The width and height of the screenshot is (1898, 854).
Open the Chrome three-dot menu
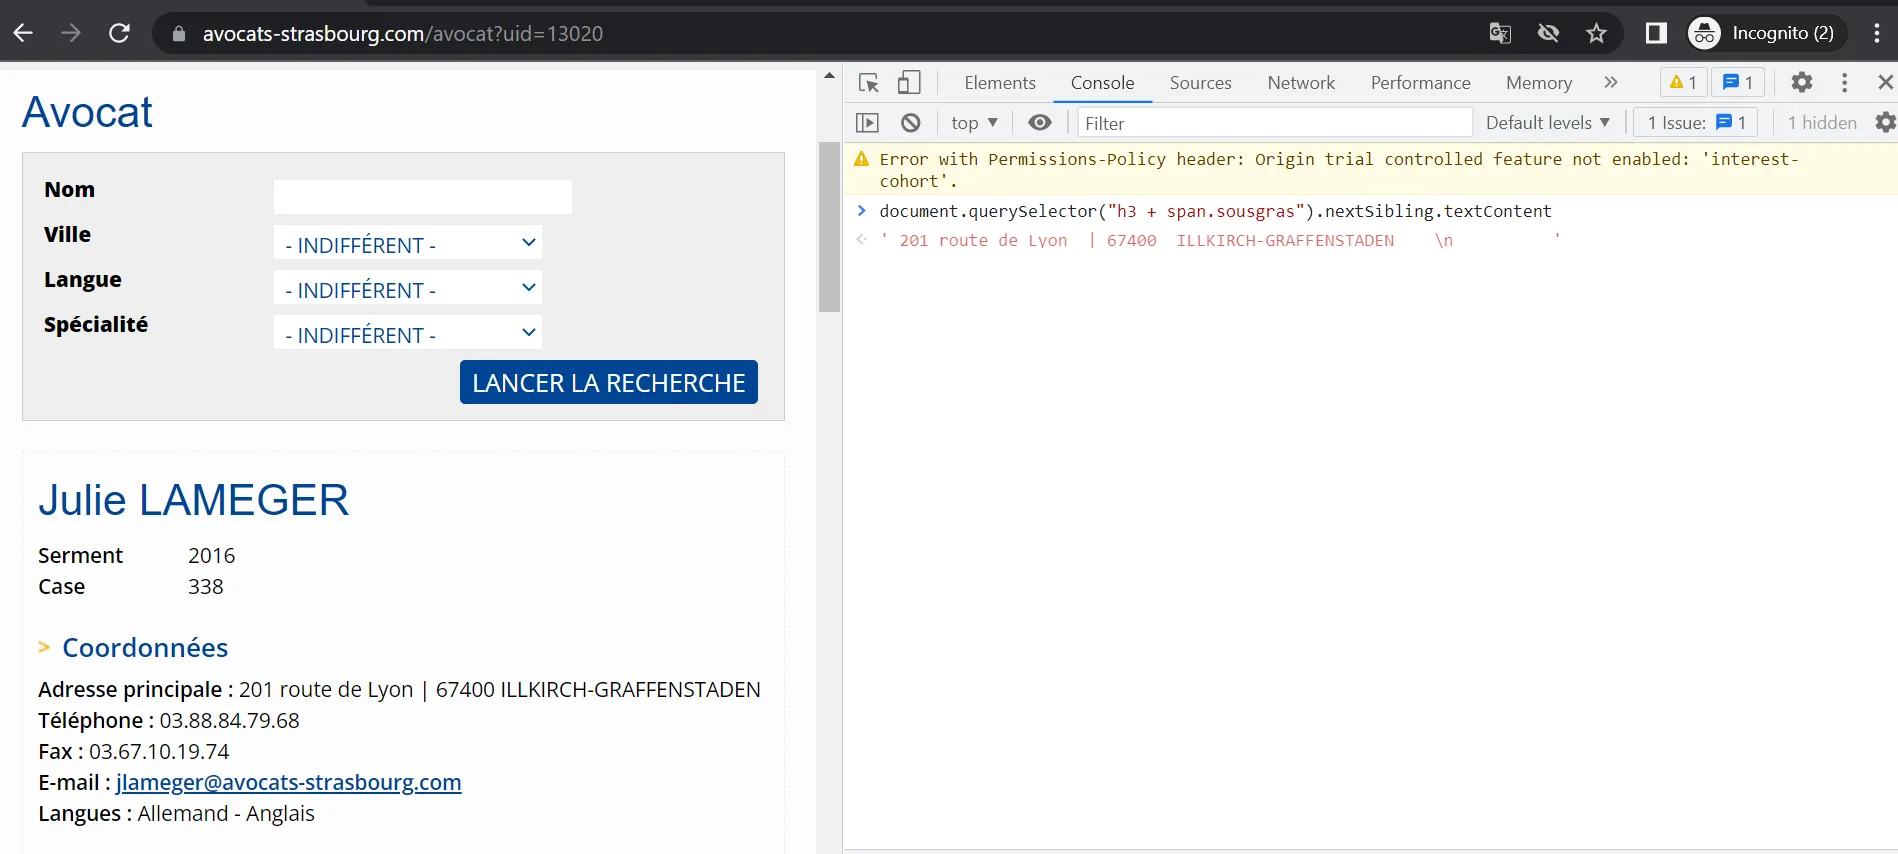click(x=1877, y=33)
